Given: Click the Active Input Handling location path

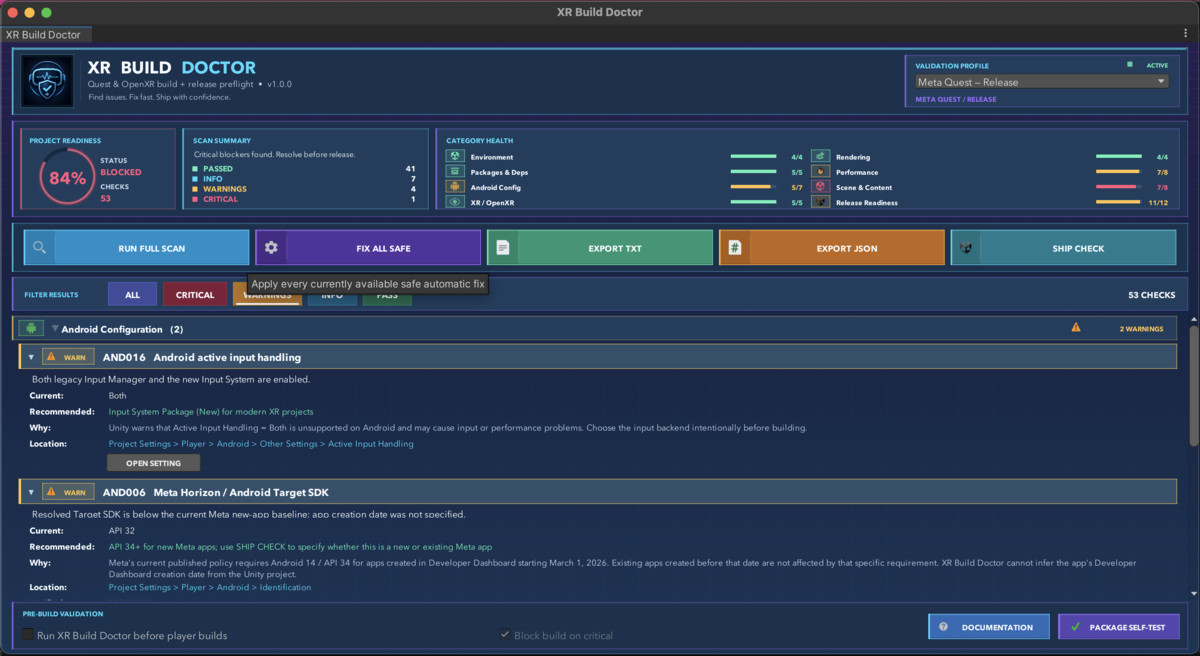Looking at the screenshot, I should (261, 443).
